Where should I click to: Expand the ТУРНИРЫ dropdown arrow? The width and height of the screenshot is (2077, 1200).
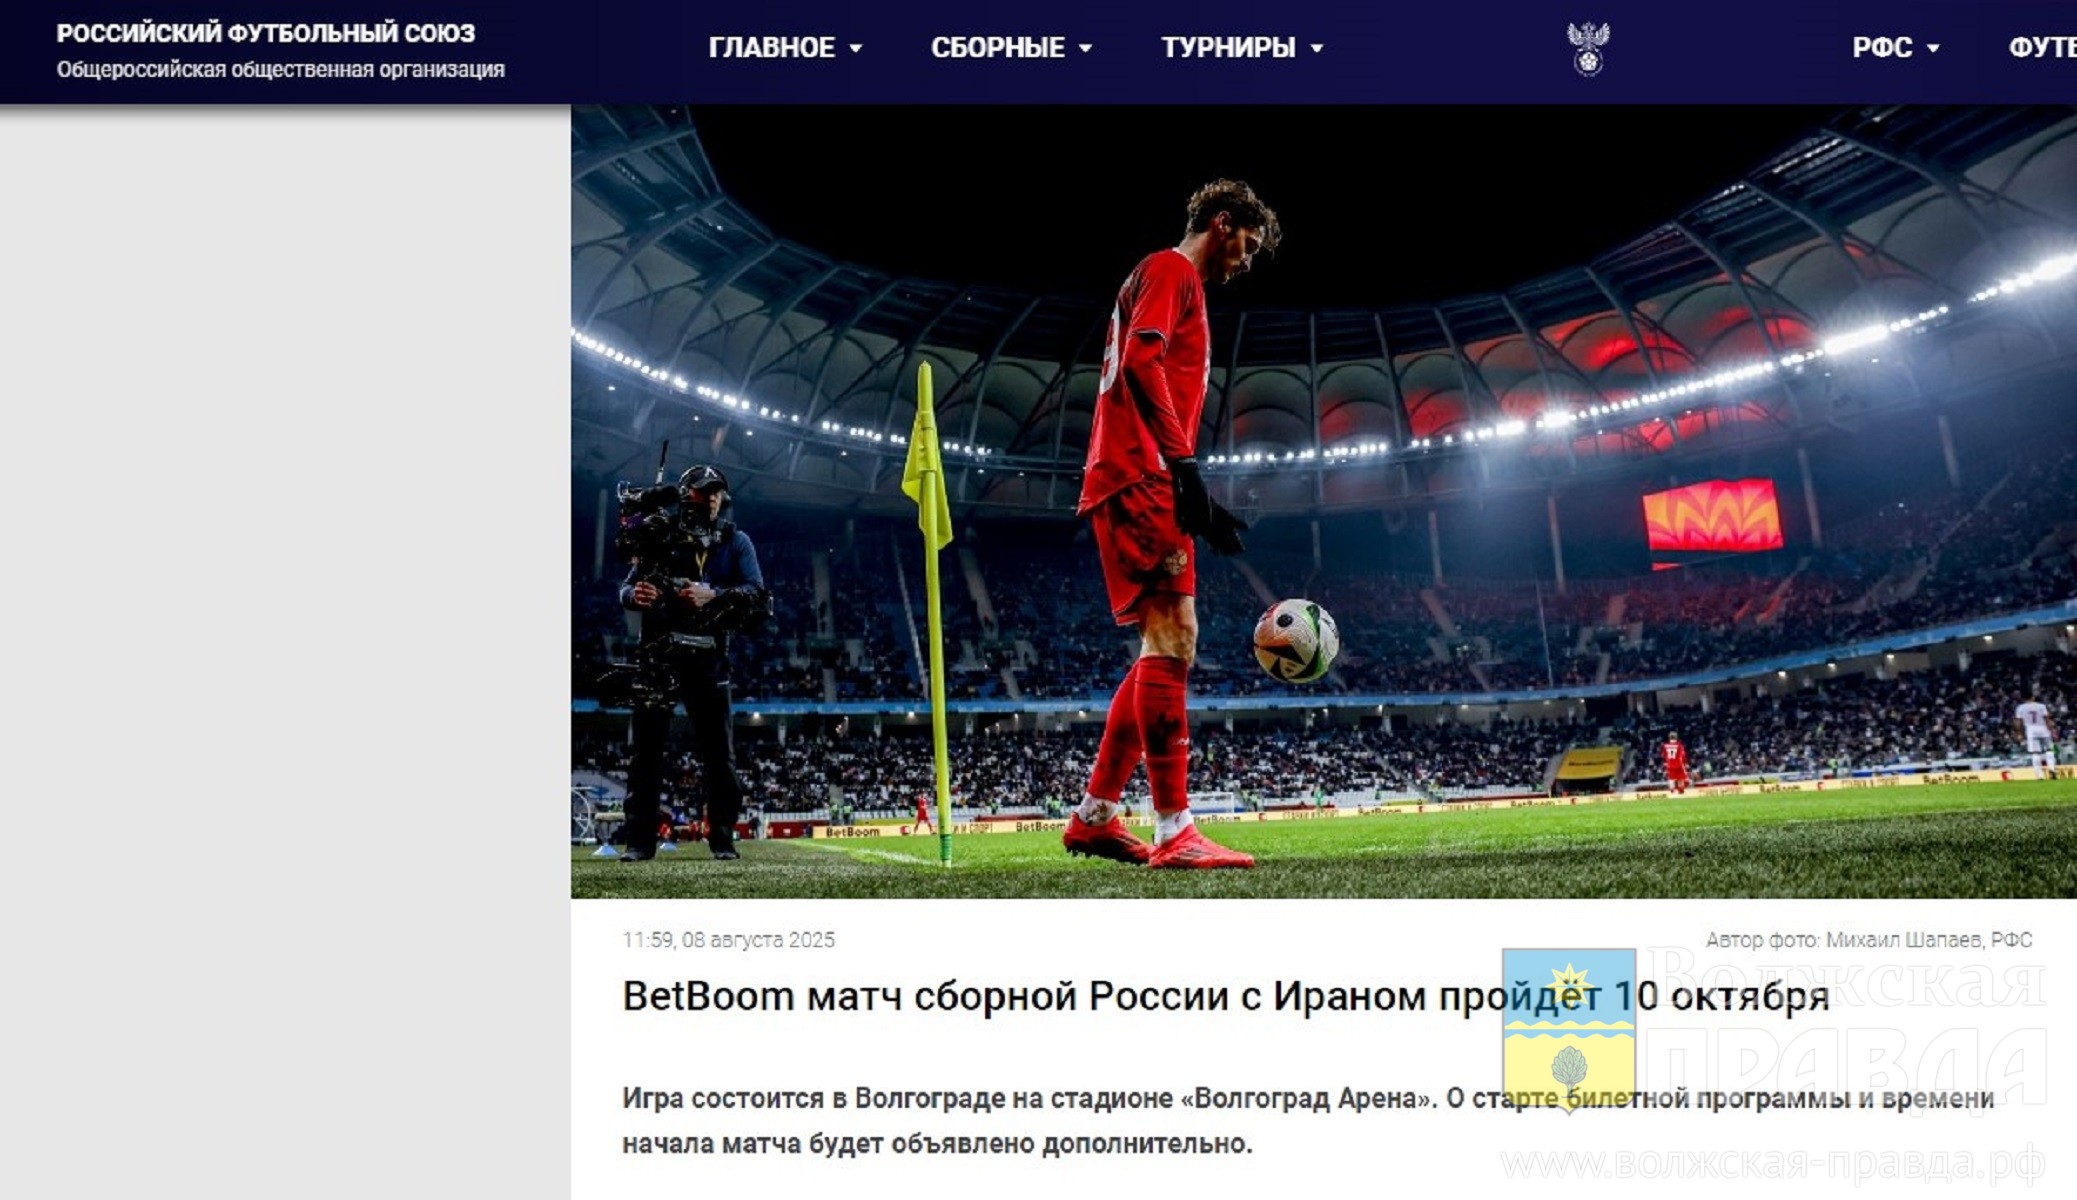click(x=1317, y=48)
